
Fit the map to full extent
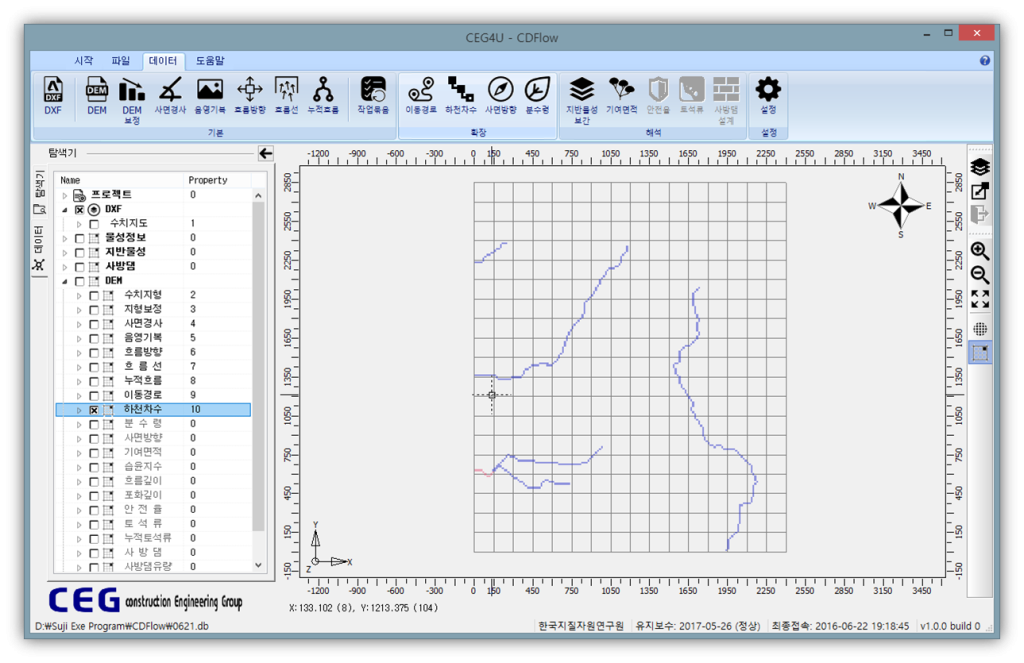(x=980, y=299)
